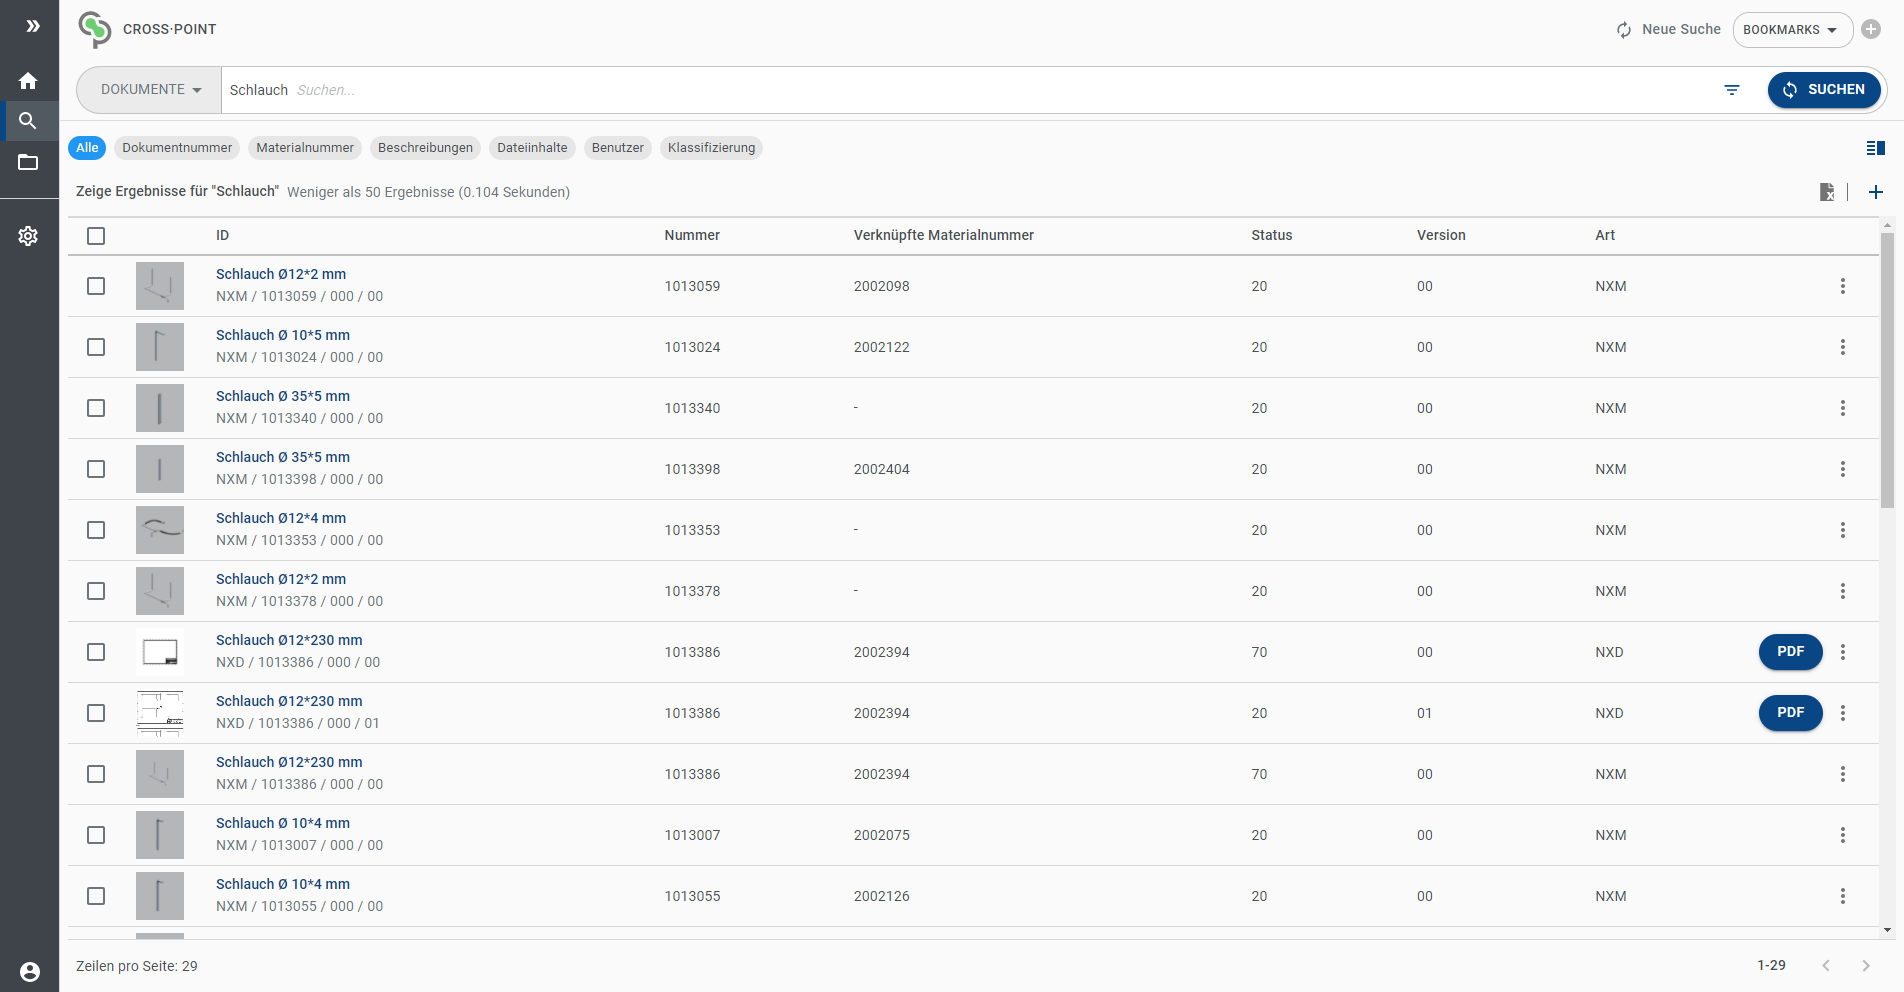Open thumbnail of Schlauch Ø12*4 mm
1904x992 pixels.
pos(160,530)
